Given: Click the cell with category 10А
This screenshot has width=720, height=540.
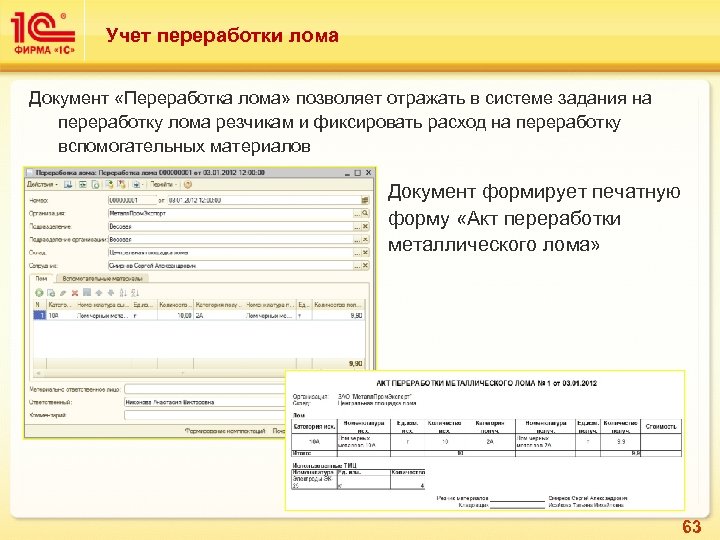Looking at the screenshot, I should coord(60,315).
